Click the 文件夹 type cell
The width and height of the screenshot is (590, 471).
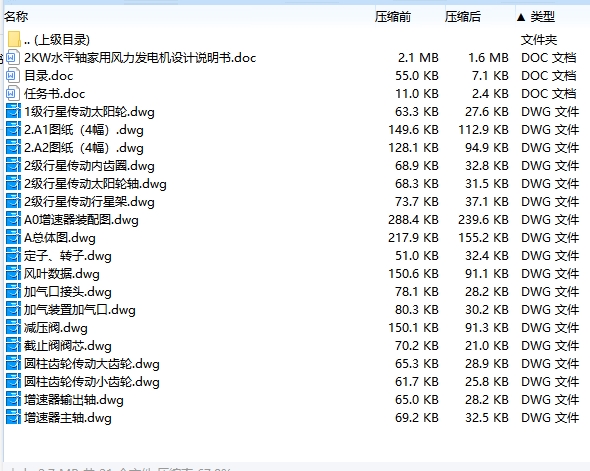[x=539, y=40]
